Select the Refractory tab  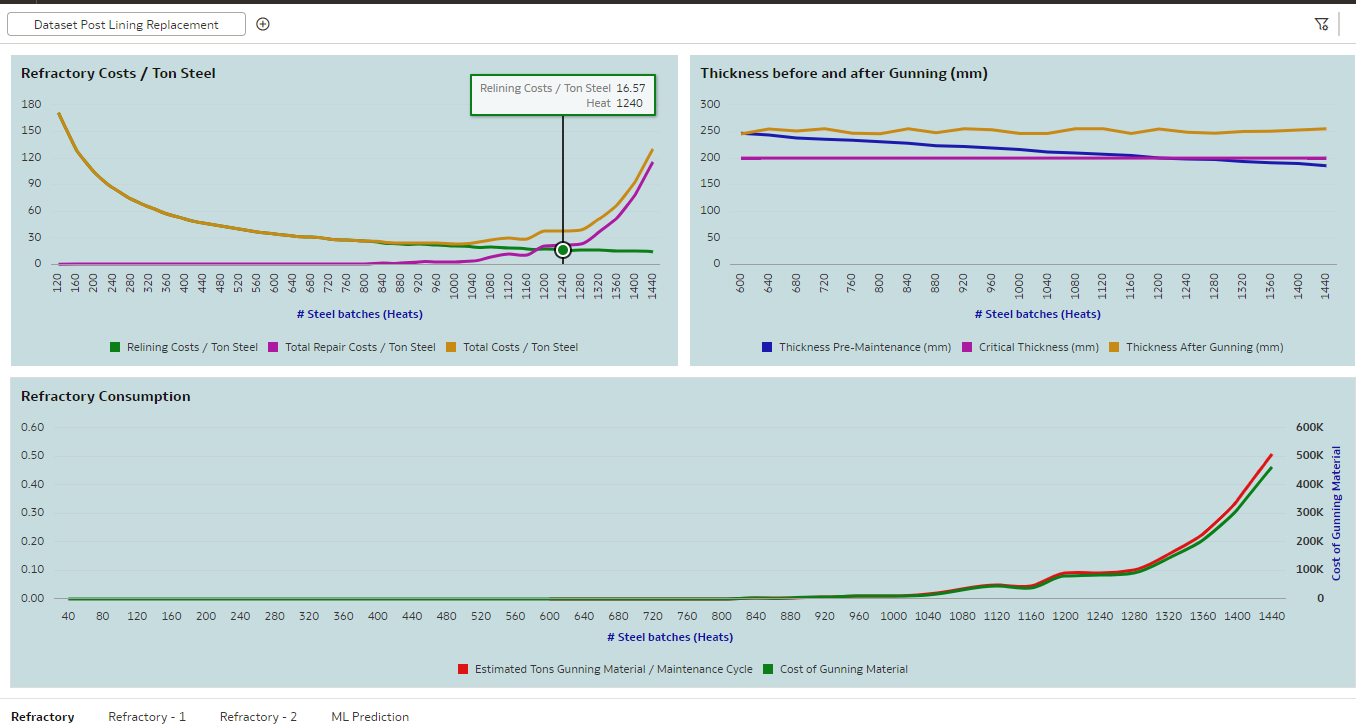(41, 716)
